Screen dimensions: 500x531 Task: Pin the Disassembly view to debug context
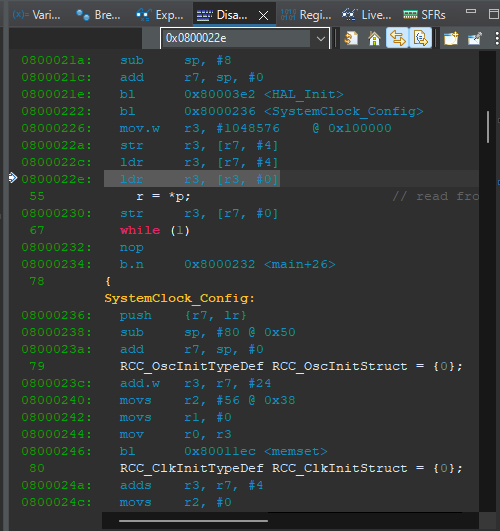click(475, 38)
